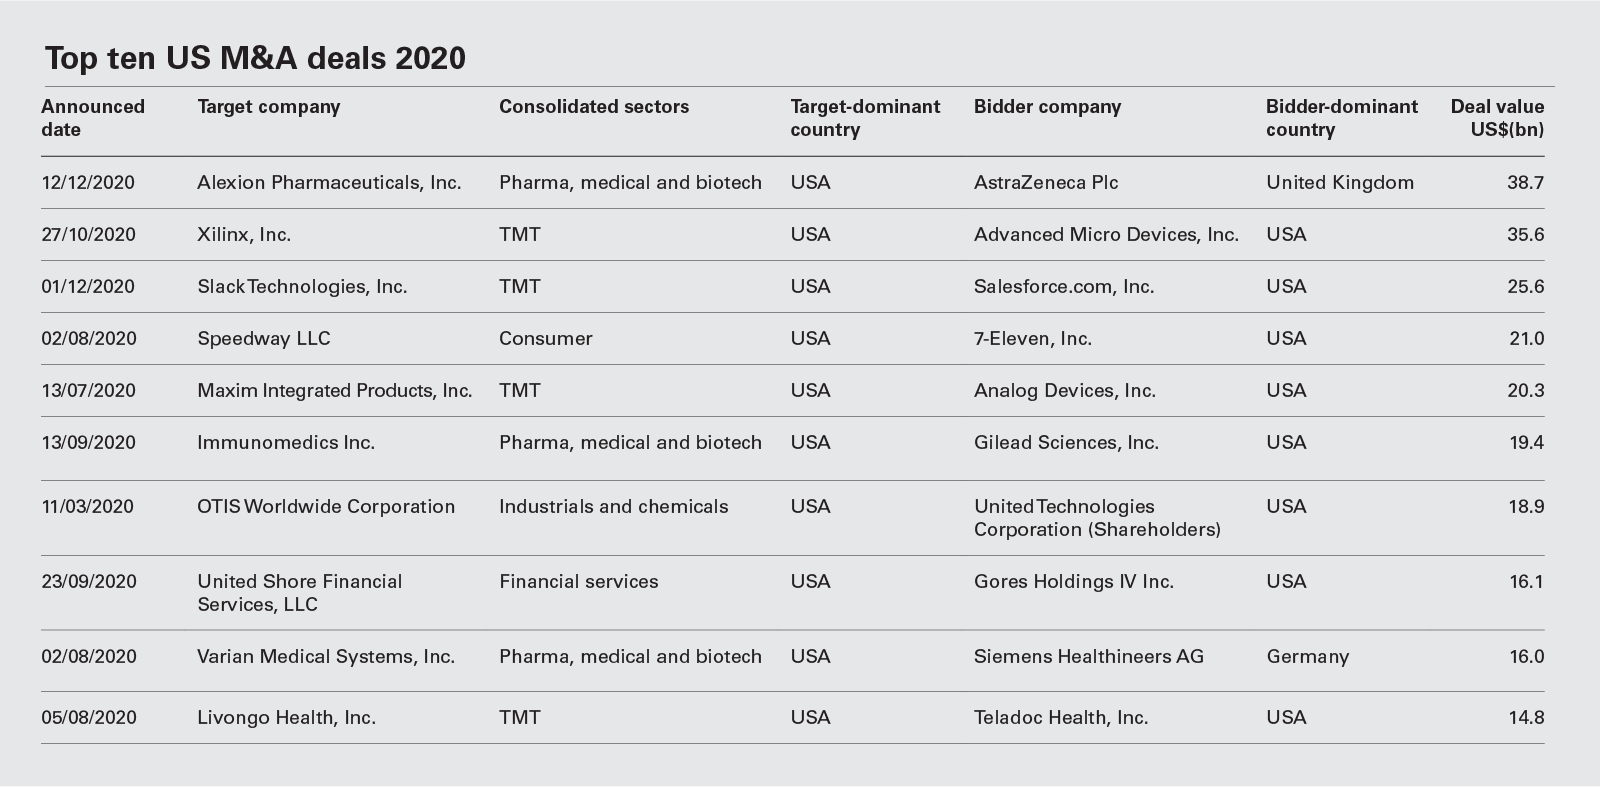The width and height of the screenshot is (1600, 787).
Task: Click the 7-Eleven, Inc. bidder cell
Action: point(1033,339)
